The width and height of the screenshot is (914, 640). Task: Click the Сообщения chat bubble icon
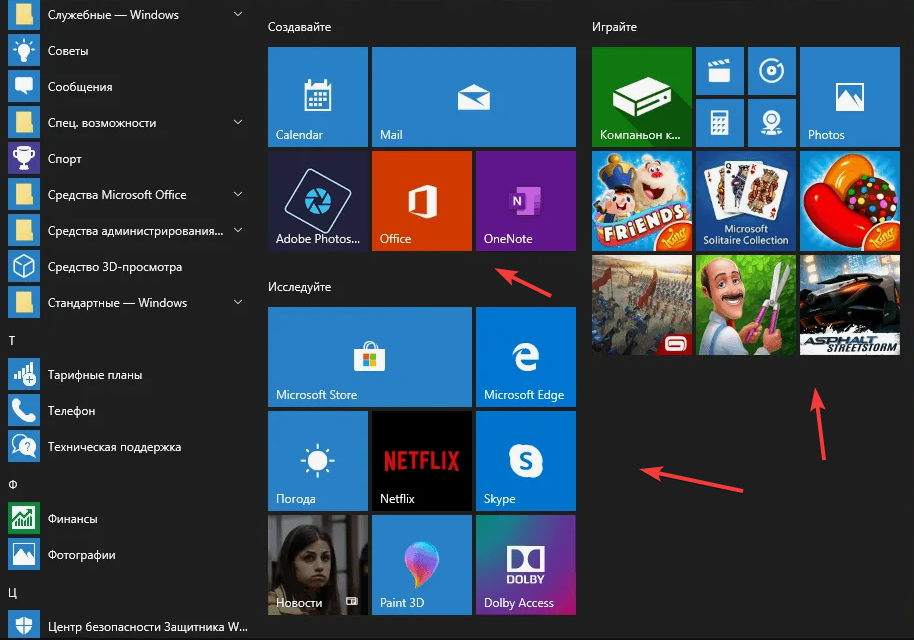coord(24,87)
